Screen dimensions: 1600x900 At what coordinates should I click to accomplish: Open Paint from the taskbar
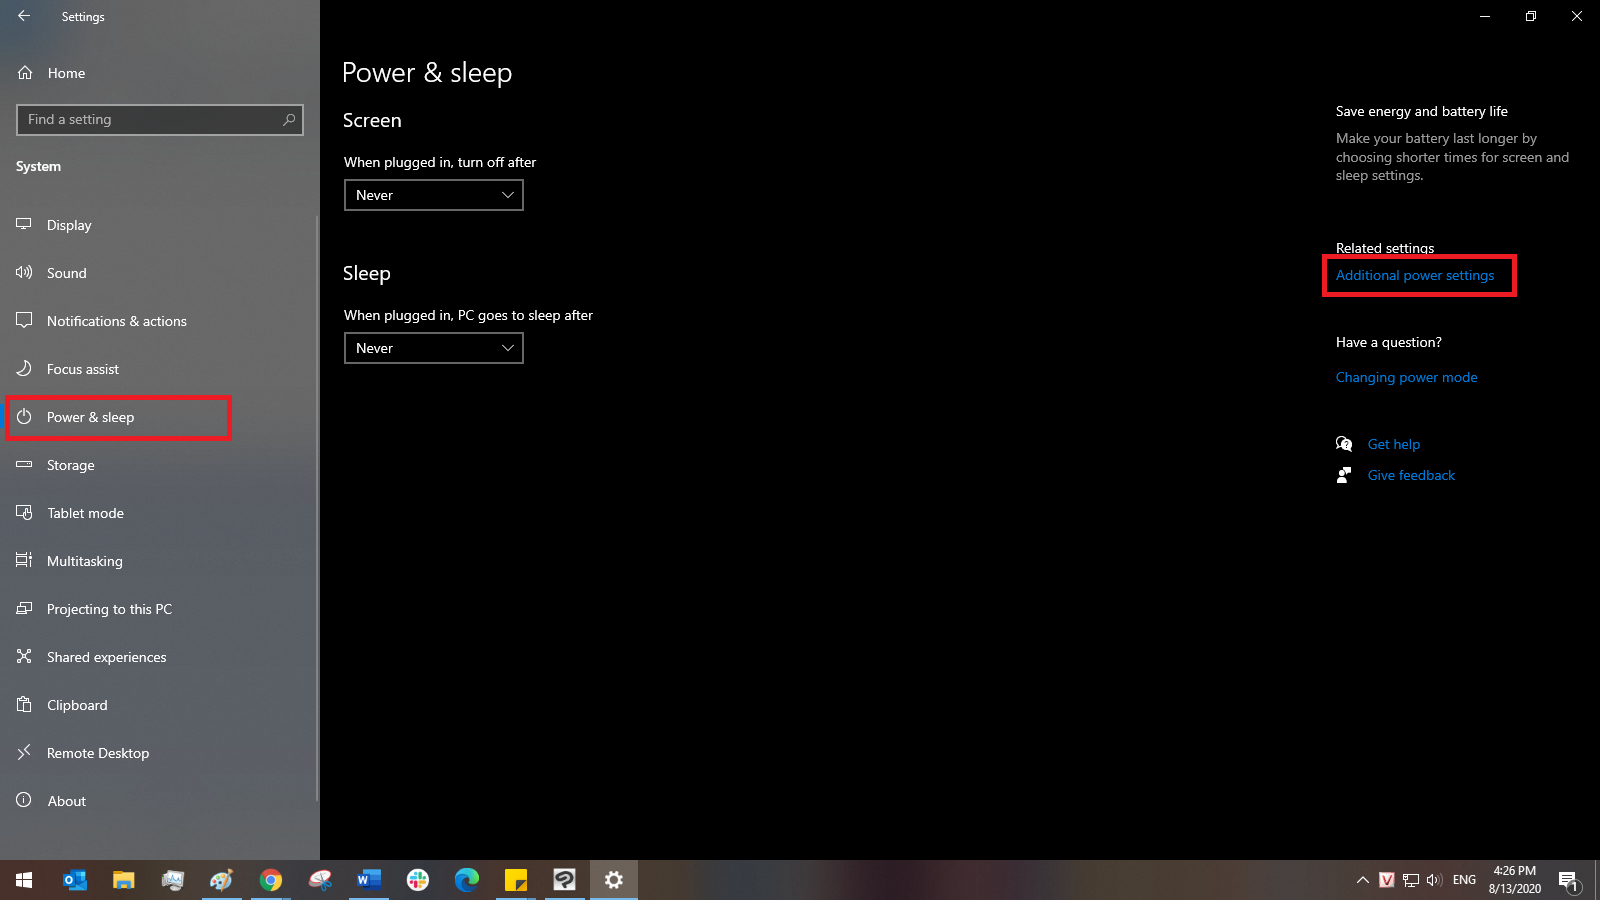click(222, 880)
